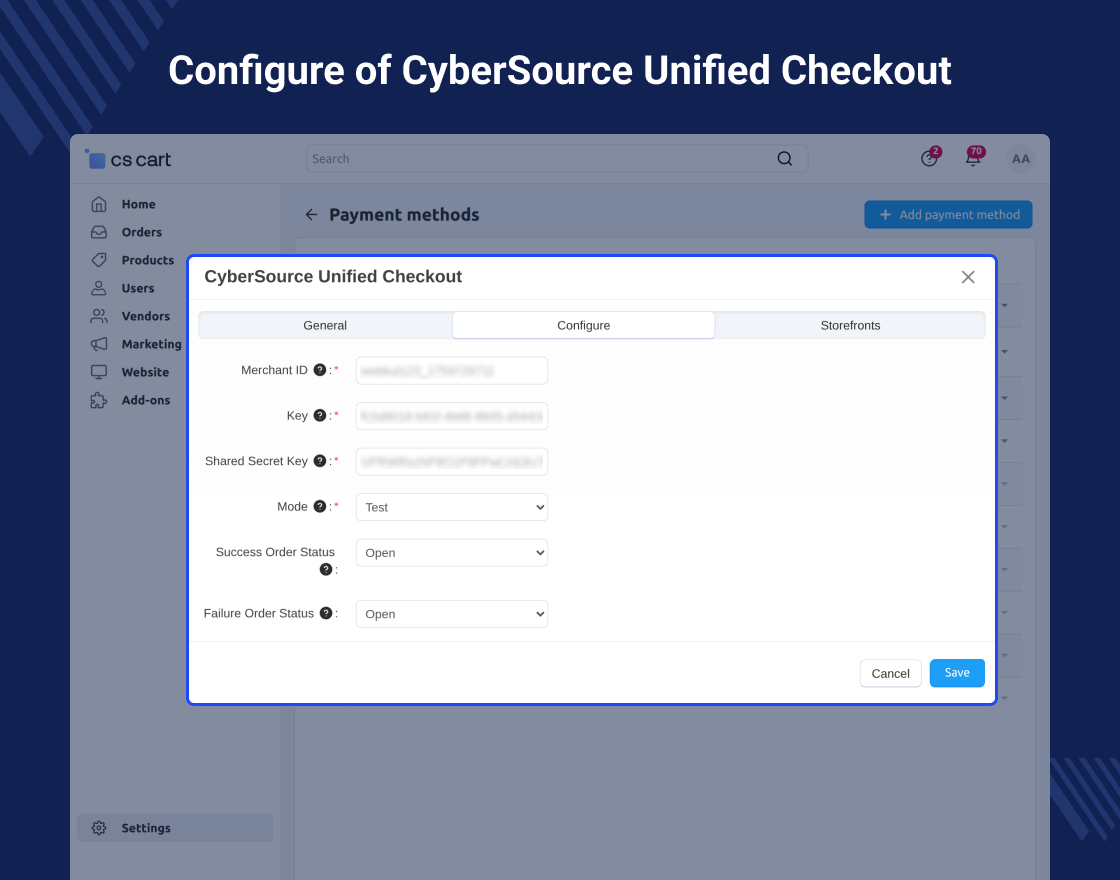Screen dimensions: 1120x880
Task: Expand the Success Order Status dropdown
Action: point(452,553)
